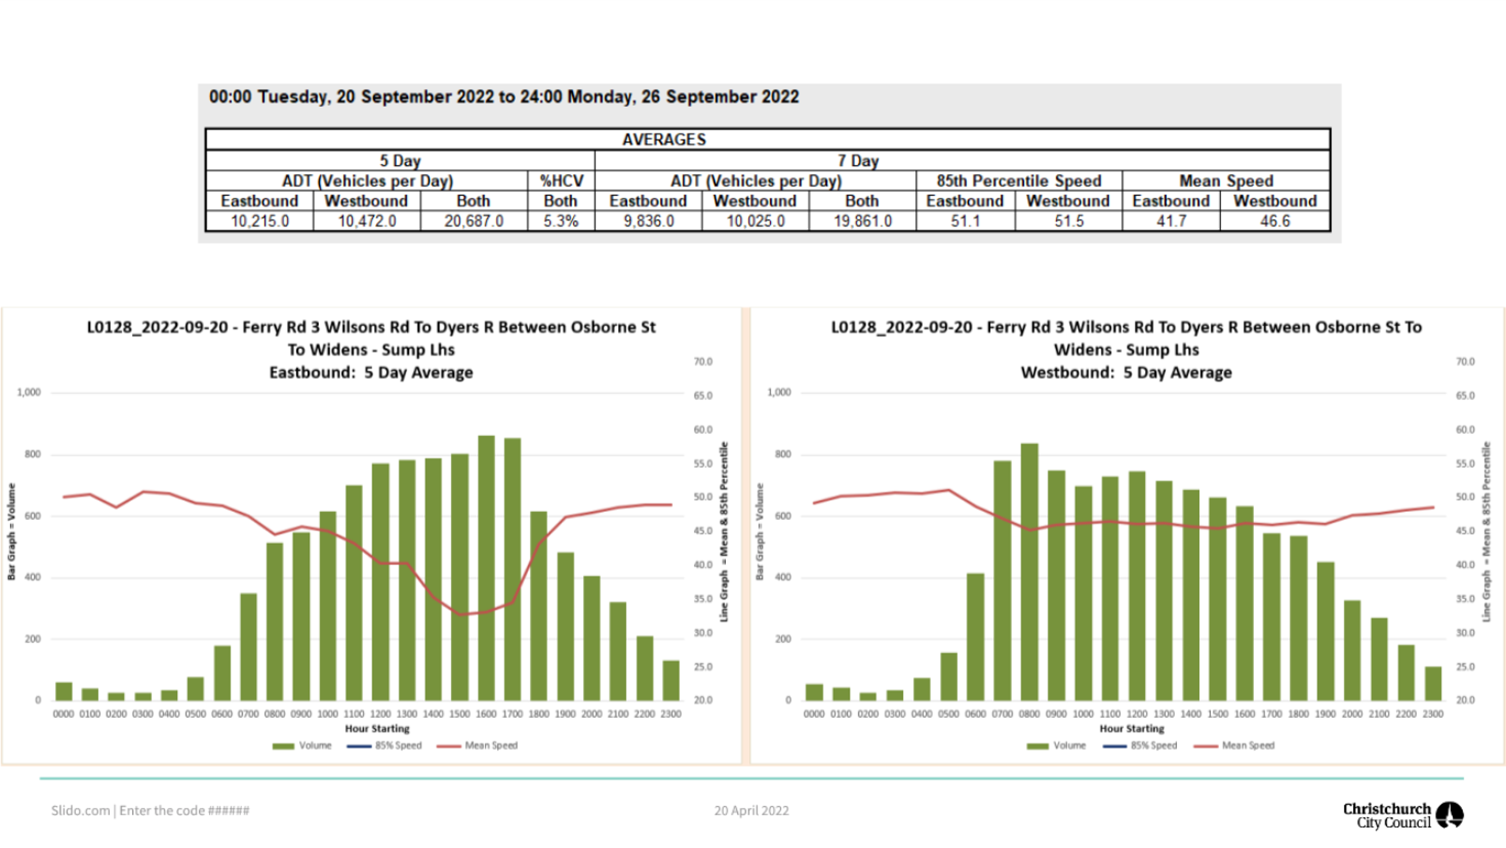This screenshot has width=1506, height=848.
Task: Click the Eastbound 5 Day Average chart title
Action: pyautogui.click(x=373, y=371)
